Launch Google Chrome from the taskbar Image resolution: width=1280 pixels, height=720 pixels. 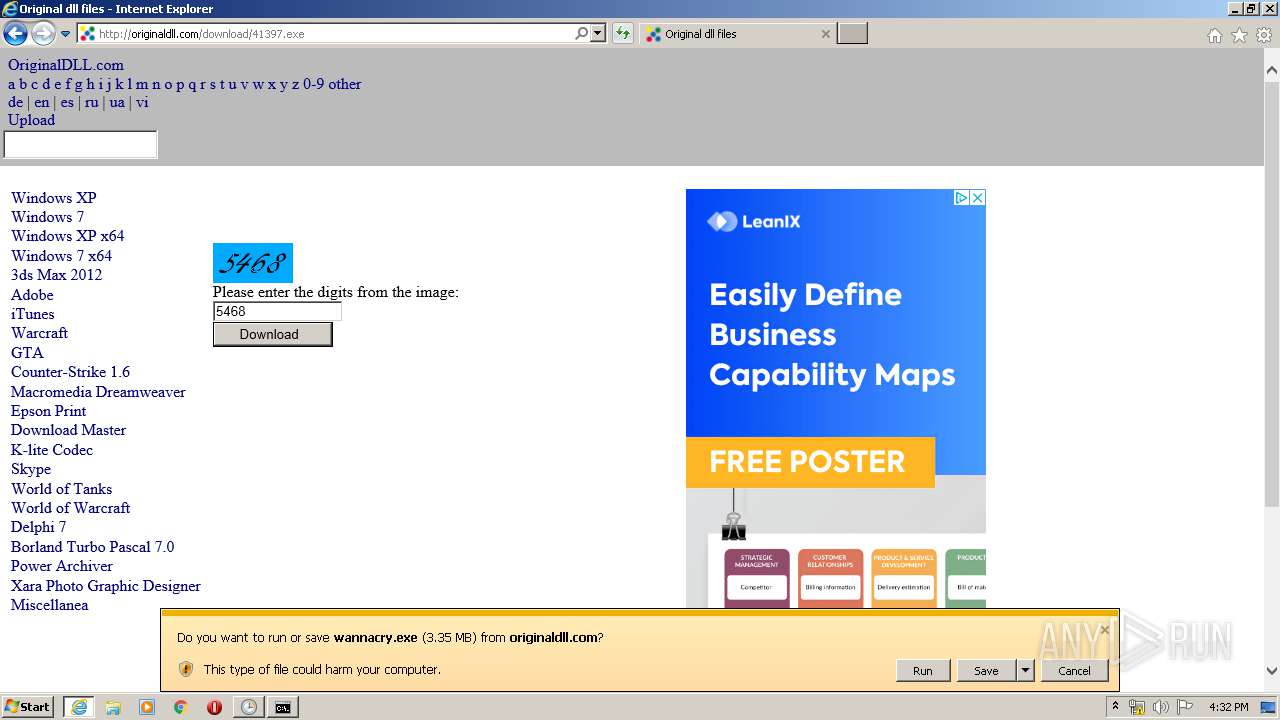tap(180, 707)
